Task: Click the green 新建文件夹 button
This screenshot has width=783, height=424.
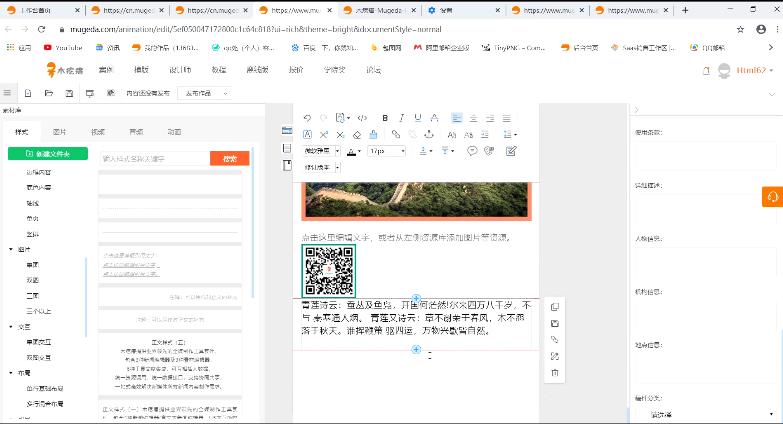Action: (47, 153)
